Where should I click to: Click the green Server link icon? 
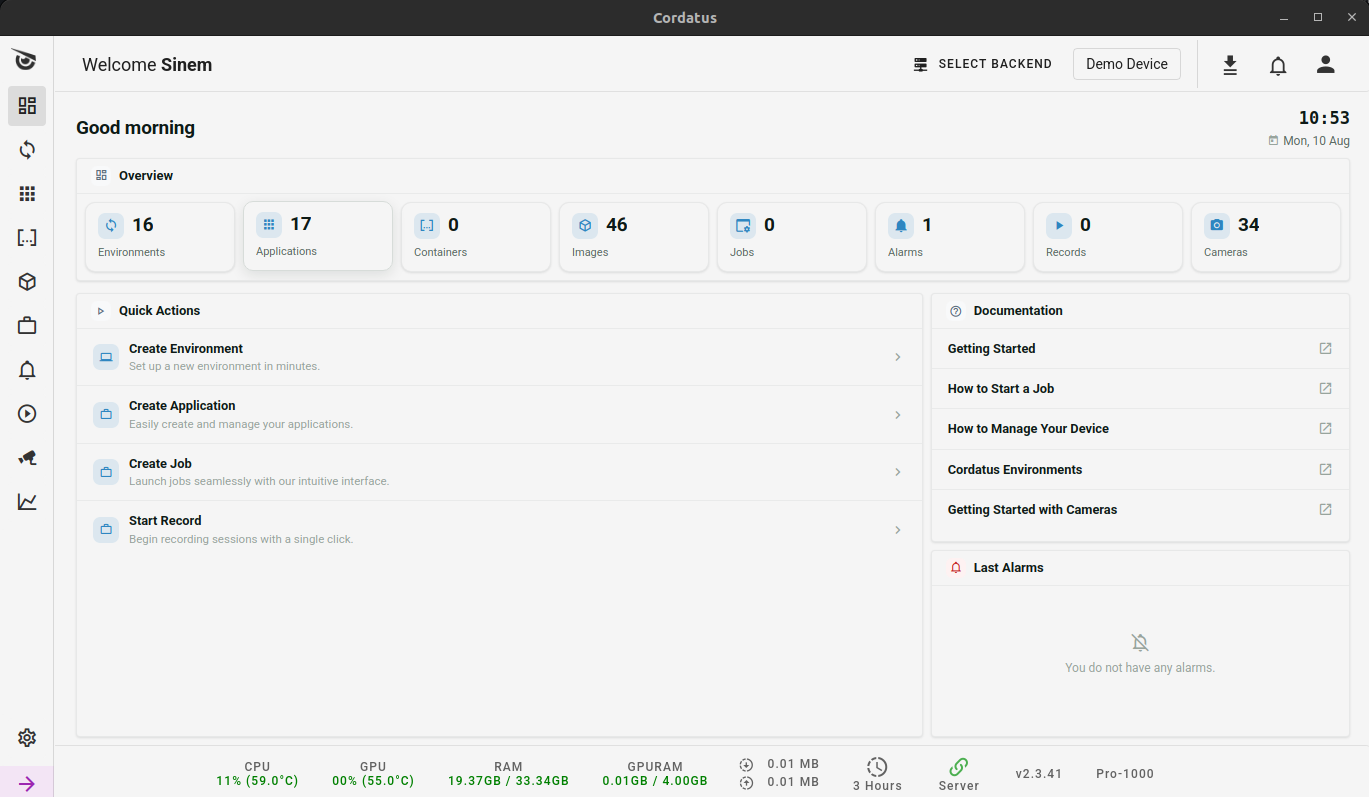click(x=958, y=767)
